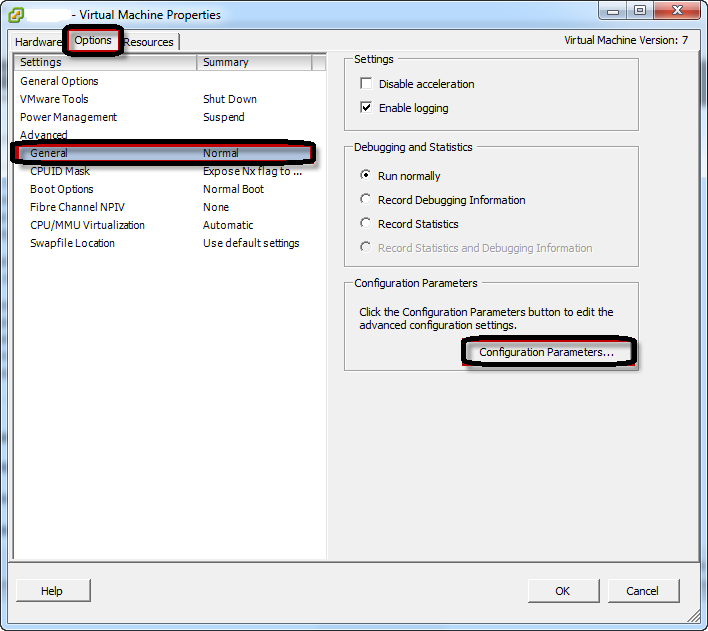
Task: Open the Configuration Parameters dialog
Action: pyautogui.click(x=547, y=352)
